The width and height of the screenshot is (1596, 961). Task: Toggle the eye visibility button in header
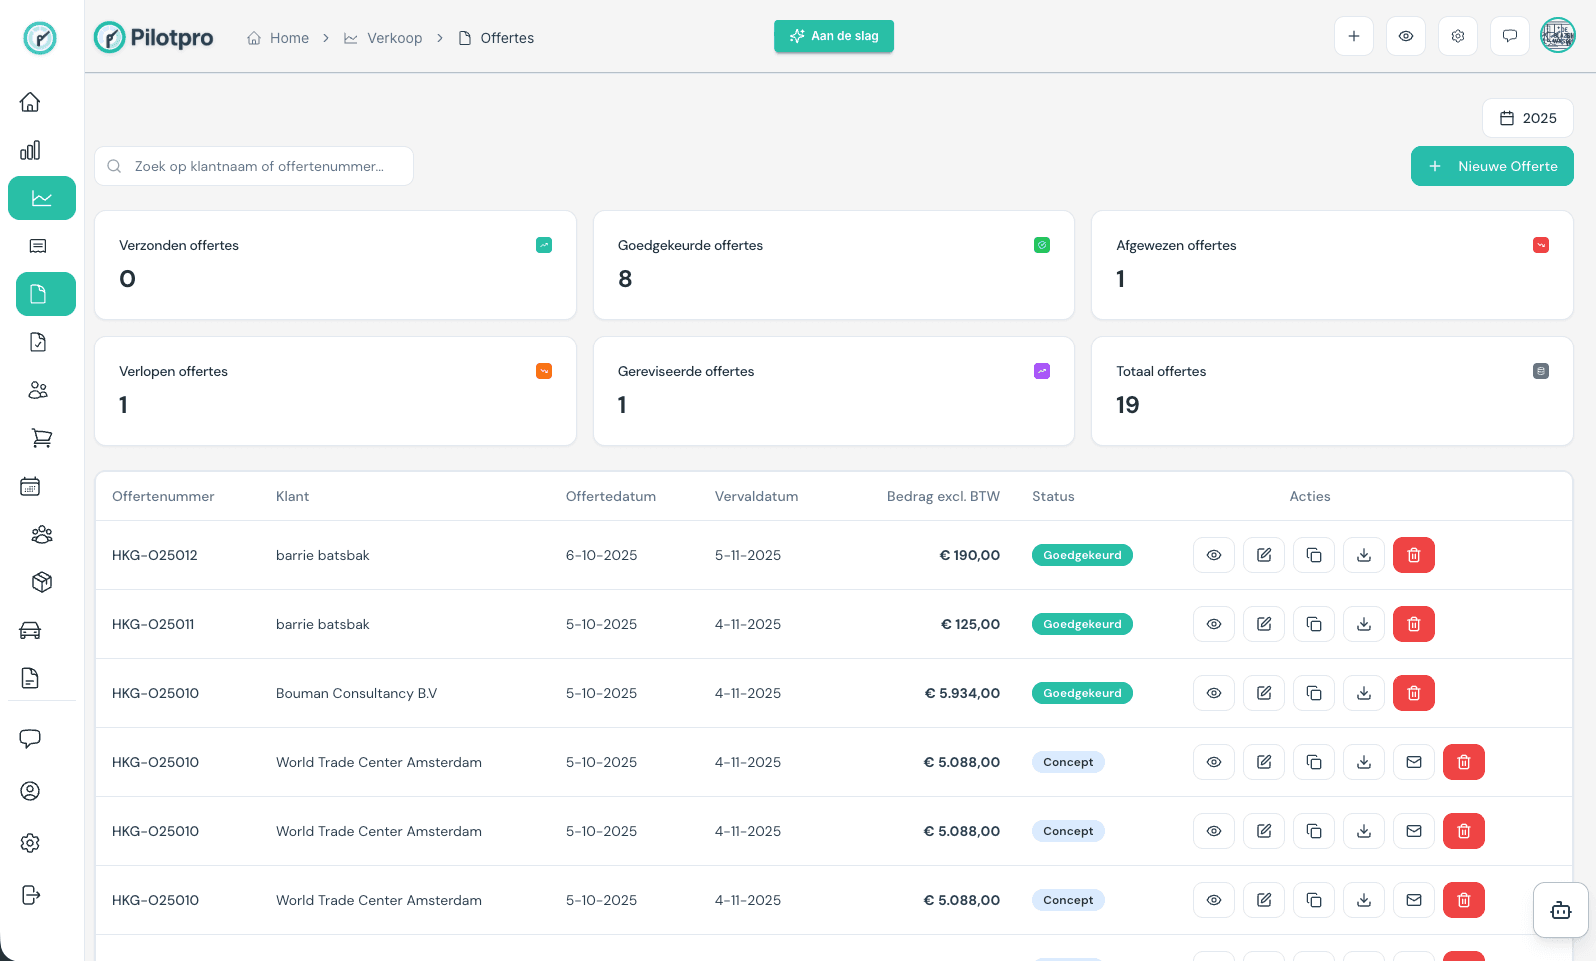coord(1405,36)
